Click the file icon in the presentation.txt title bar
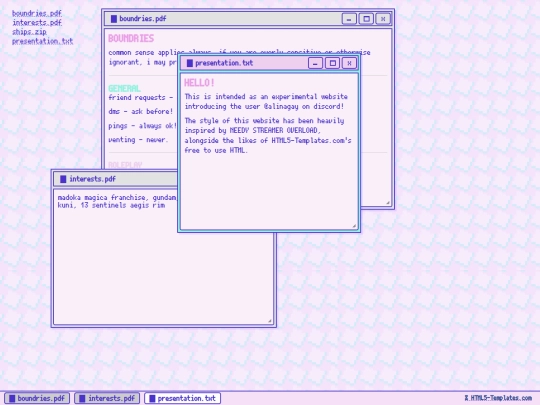 point(189,63)
